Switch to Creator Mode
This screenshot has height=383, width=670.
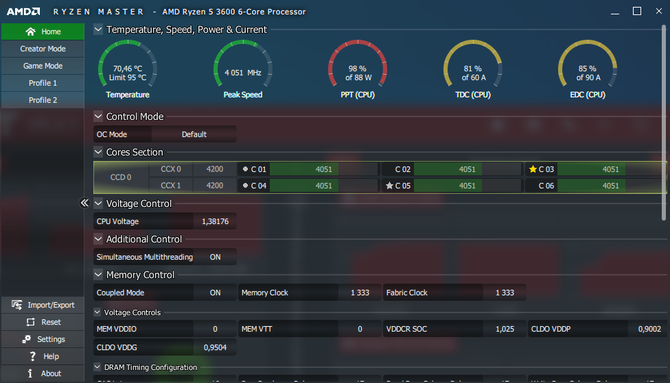pyautogui.click(x=43, y=49)
